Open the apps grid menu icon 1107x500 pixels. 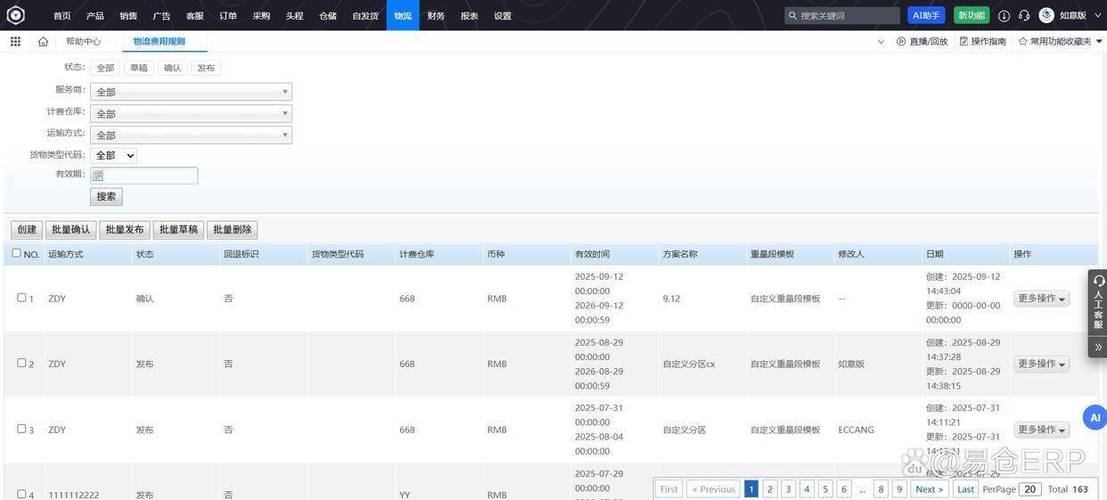tap(16, 42)
